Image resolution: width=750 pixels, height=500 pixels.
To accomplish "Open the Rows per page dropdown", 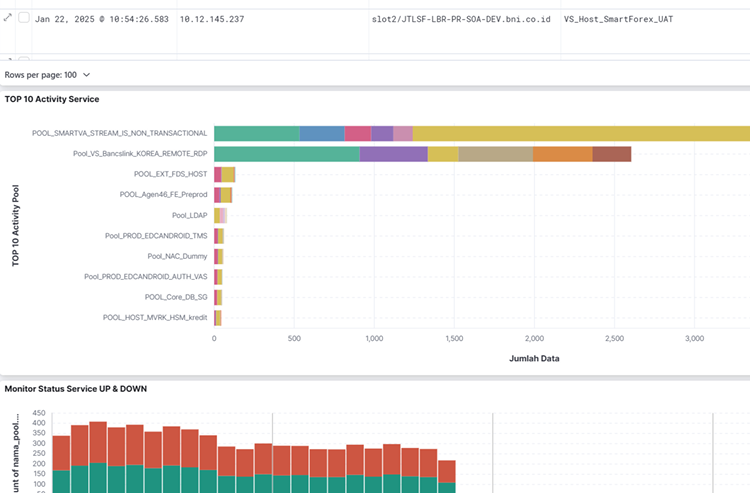I will (x=47, y=75).
